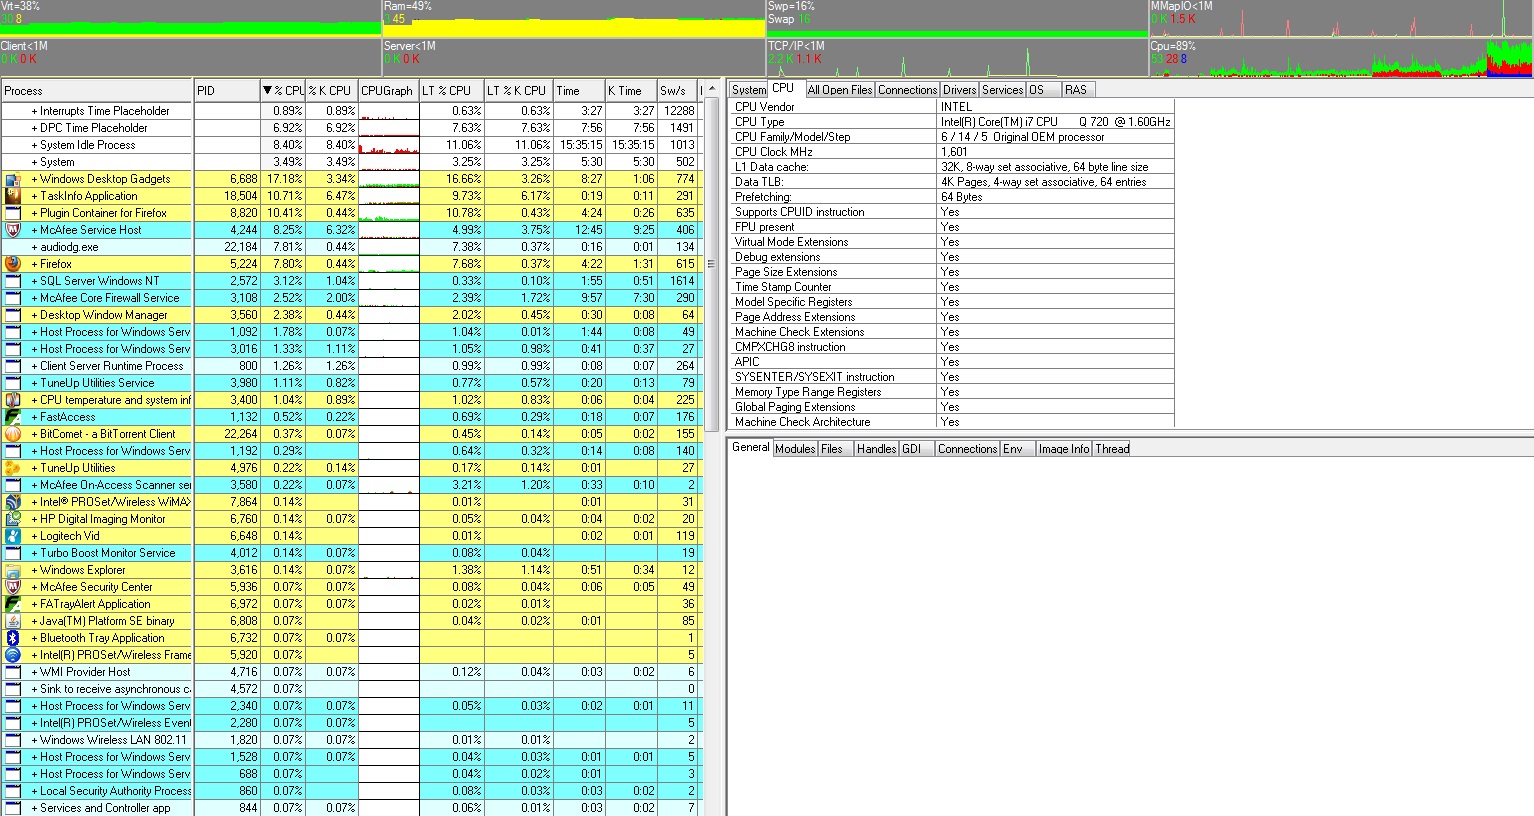
Task: Expand the Local Security Authority Process row
Action: pos(34,791)
